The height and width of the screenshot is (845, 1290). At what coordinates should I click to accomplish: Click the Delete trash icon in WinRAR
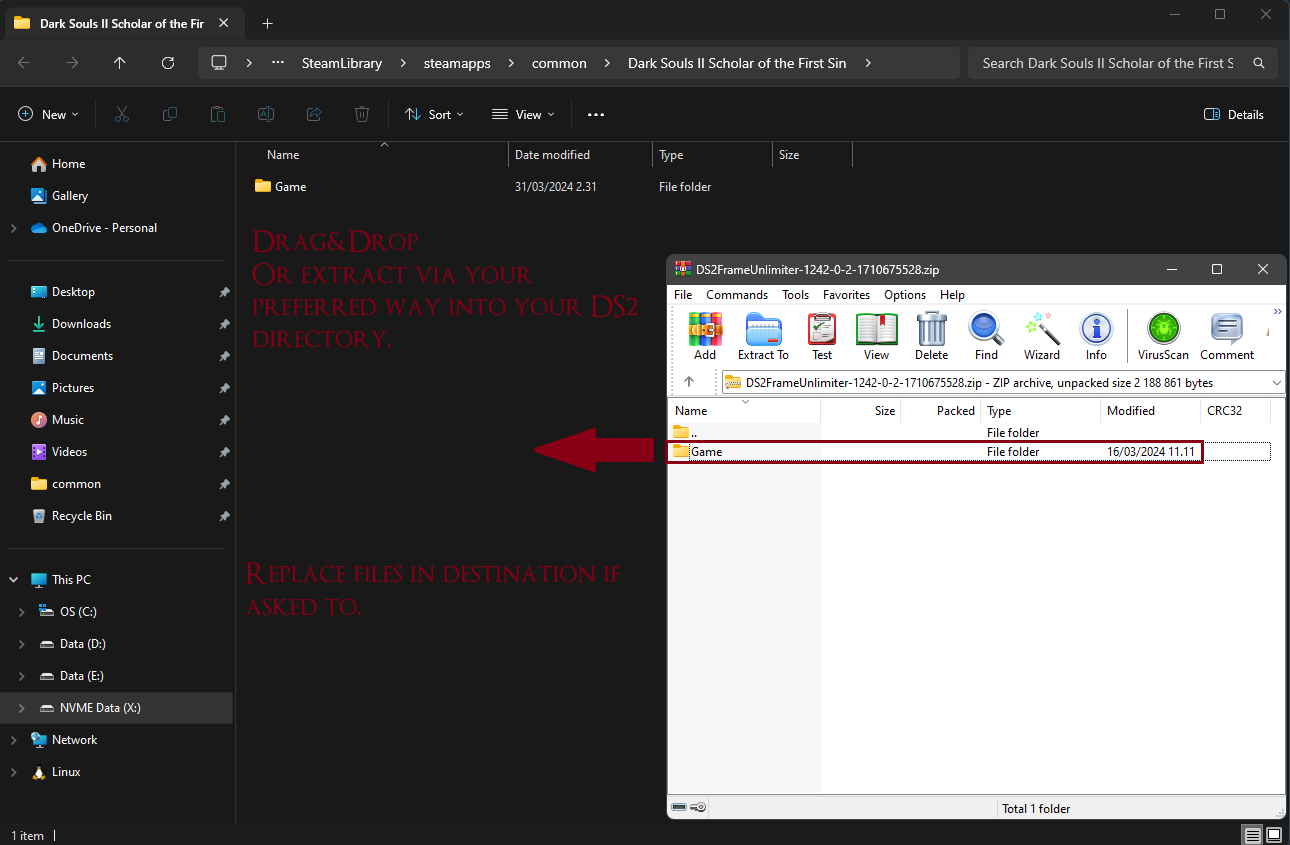click(x=931, y=328)
